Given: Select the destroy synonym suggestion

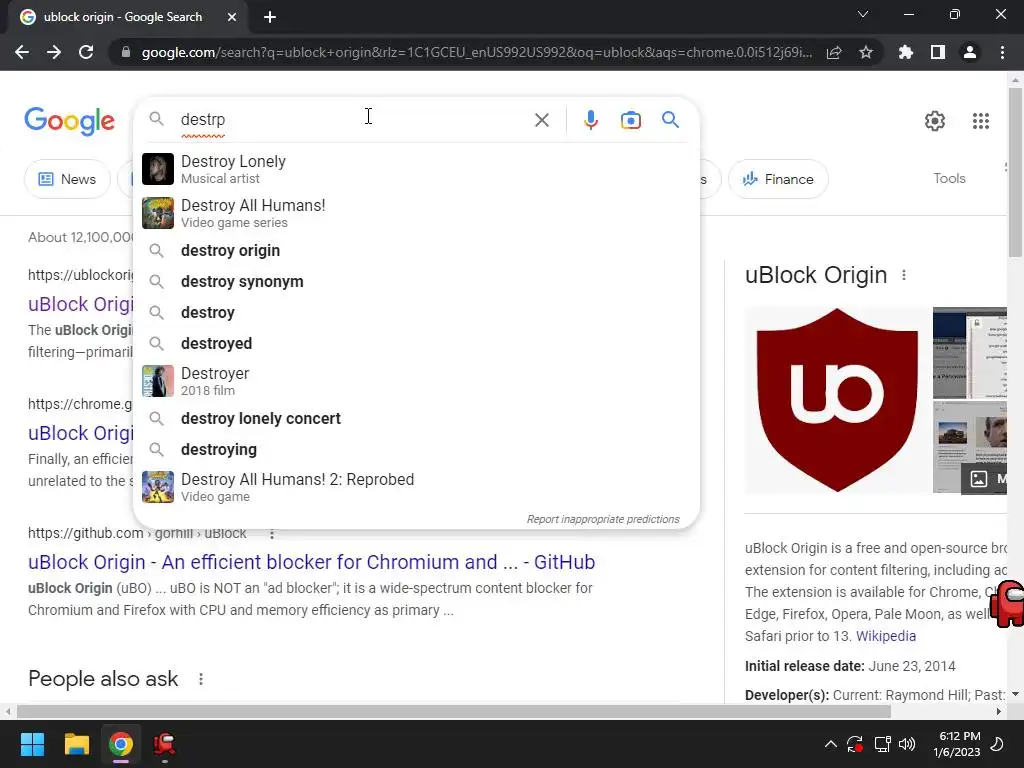Looking at the screenshot, I should 416,281.
